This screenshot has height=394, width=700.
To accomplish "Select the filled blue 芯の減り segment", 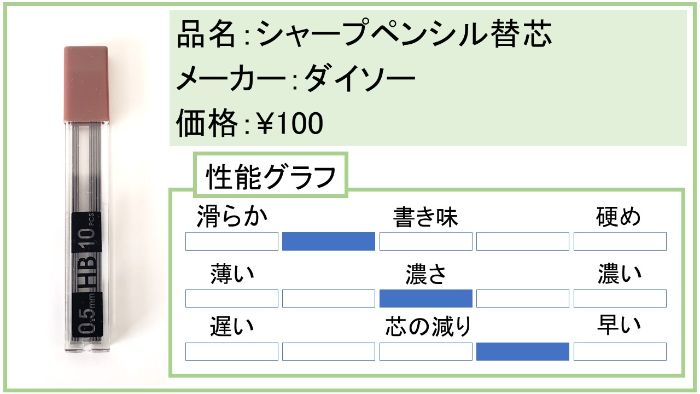I will (523, 352).
